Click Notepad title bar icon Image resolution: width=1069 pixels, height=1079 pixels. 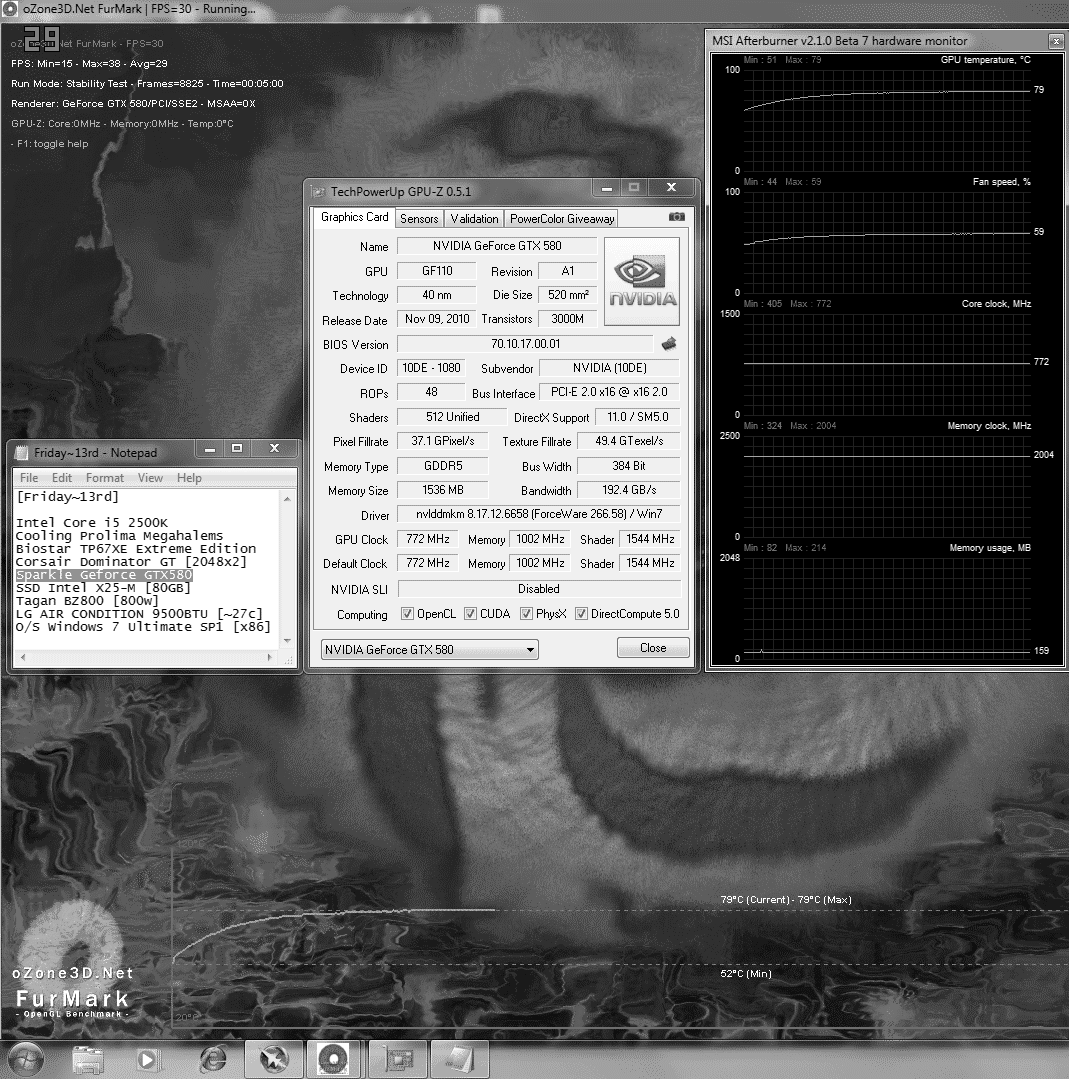click(21, 453)
